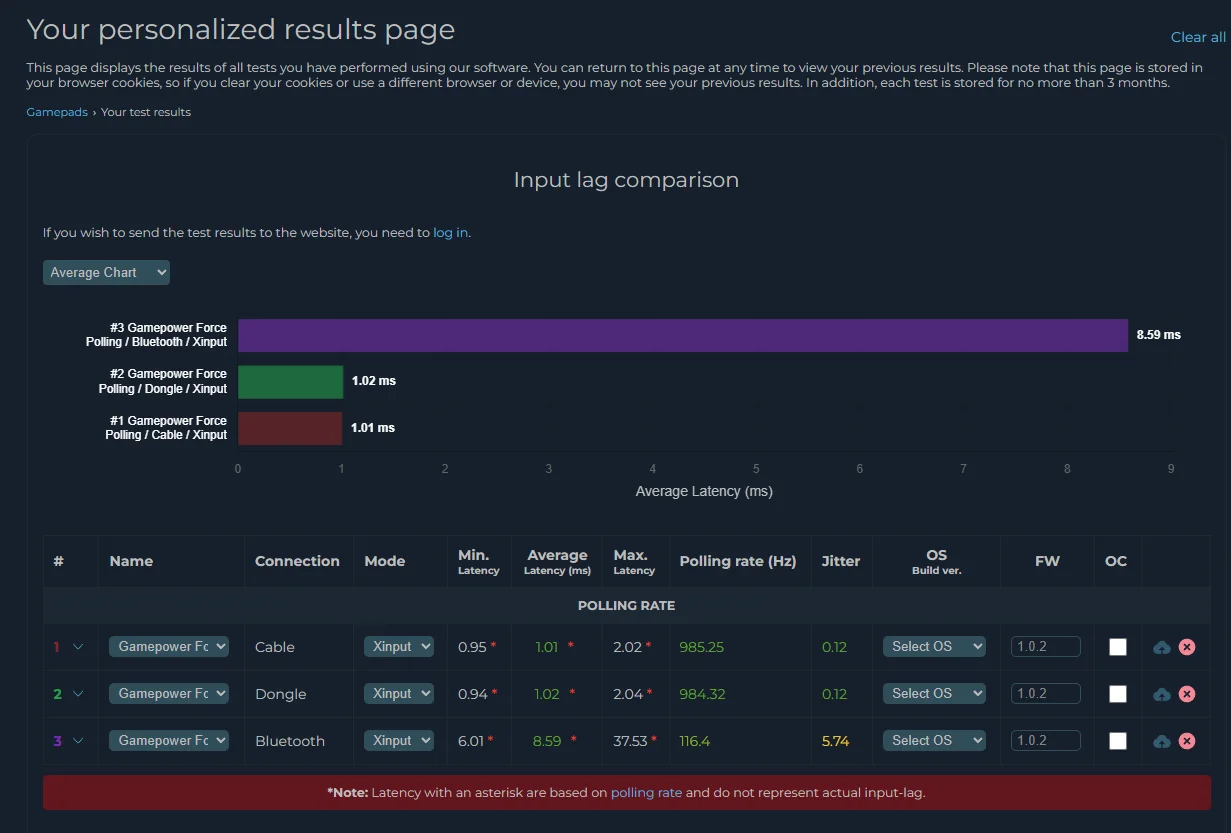Click the POLLING RATE section header

click(x=626, y=606)
